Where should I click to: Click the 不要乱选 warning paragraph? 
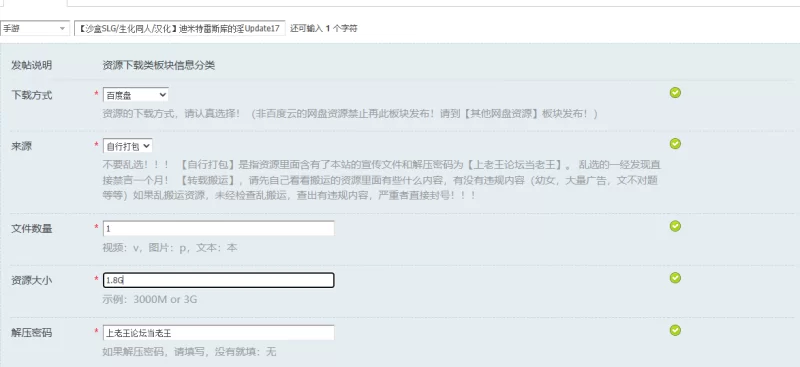point(382,180)
